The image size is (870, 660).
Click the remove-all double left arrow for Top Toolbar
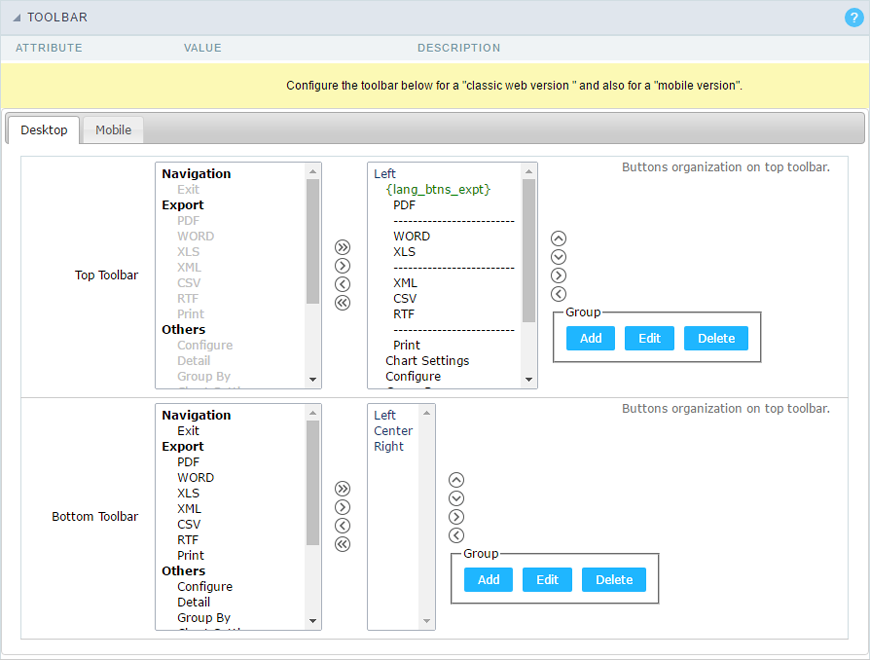(342, 302)
